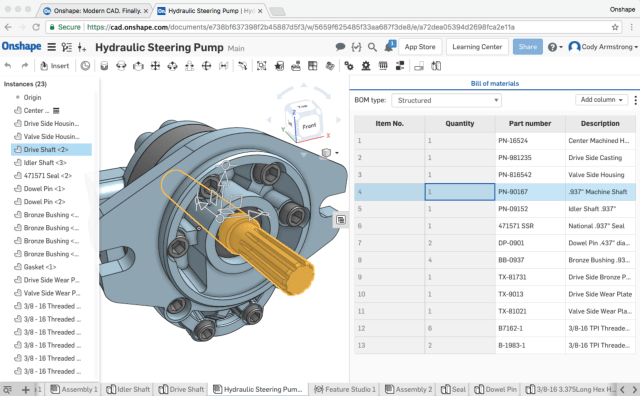The height and width of the screenshot is (396, 640).
Task: Select the Tangent mate tool
Action: [242, 66]
